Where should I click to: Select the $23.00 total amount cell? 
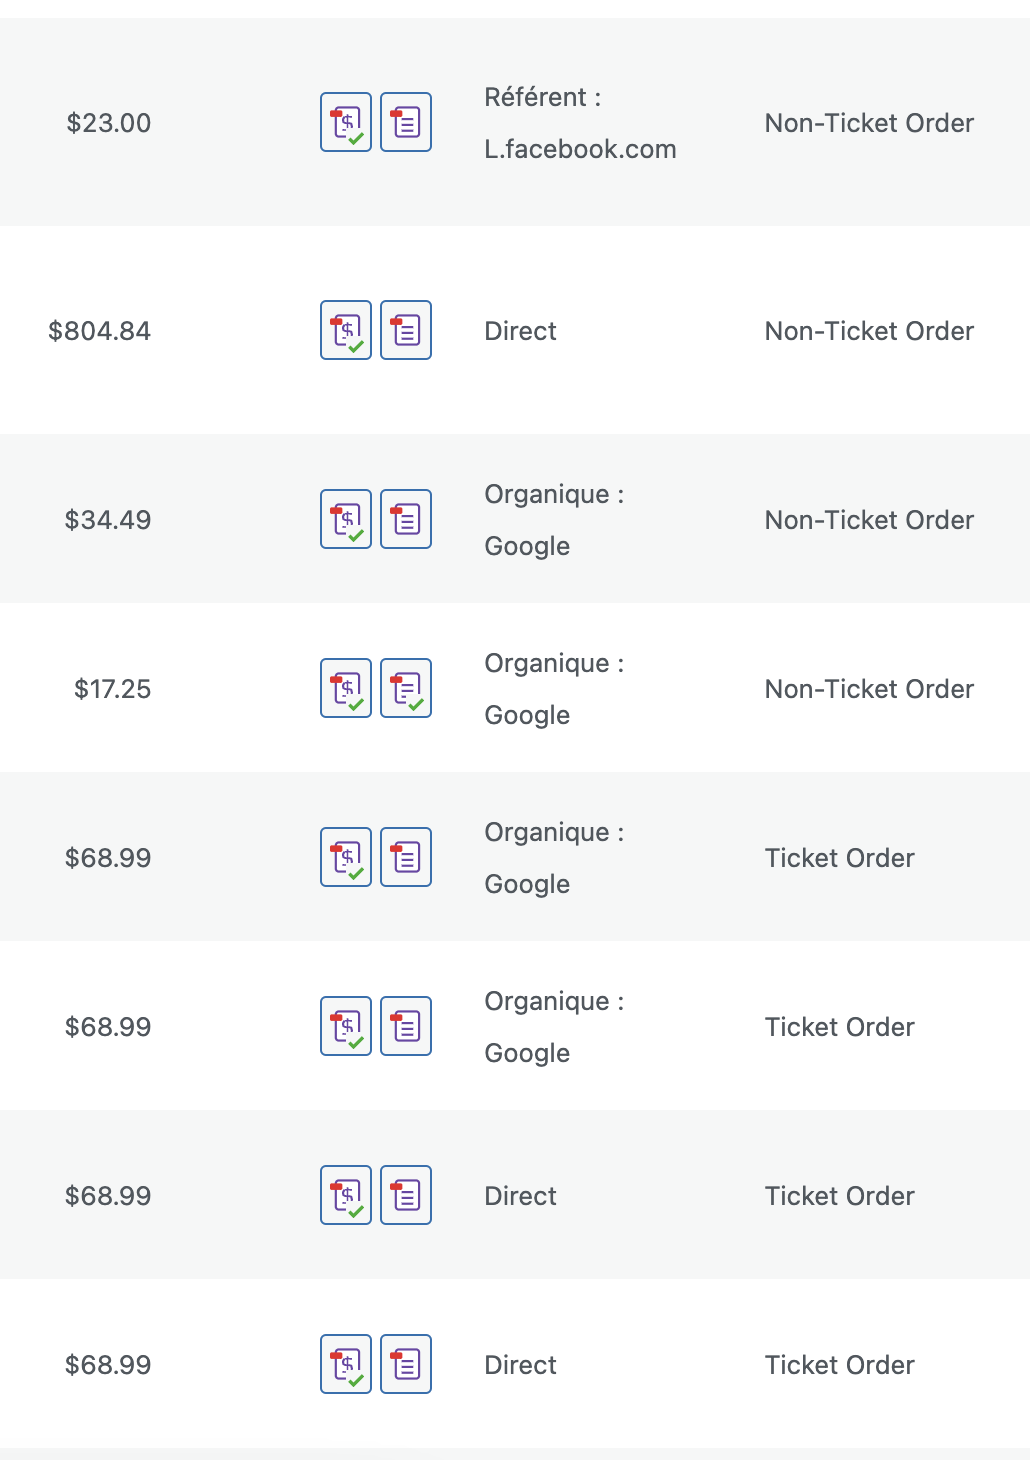click(109, 123)
